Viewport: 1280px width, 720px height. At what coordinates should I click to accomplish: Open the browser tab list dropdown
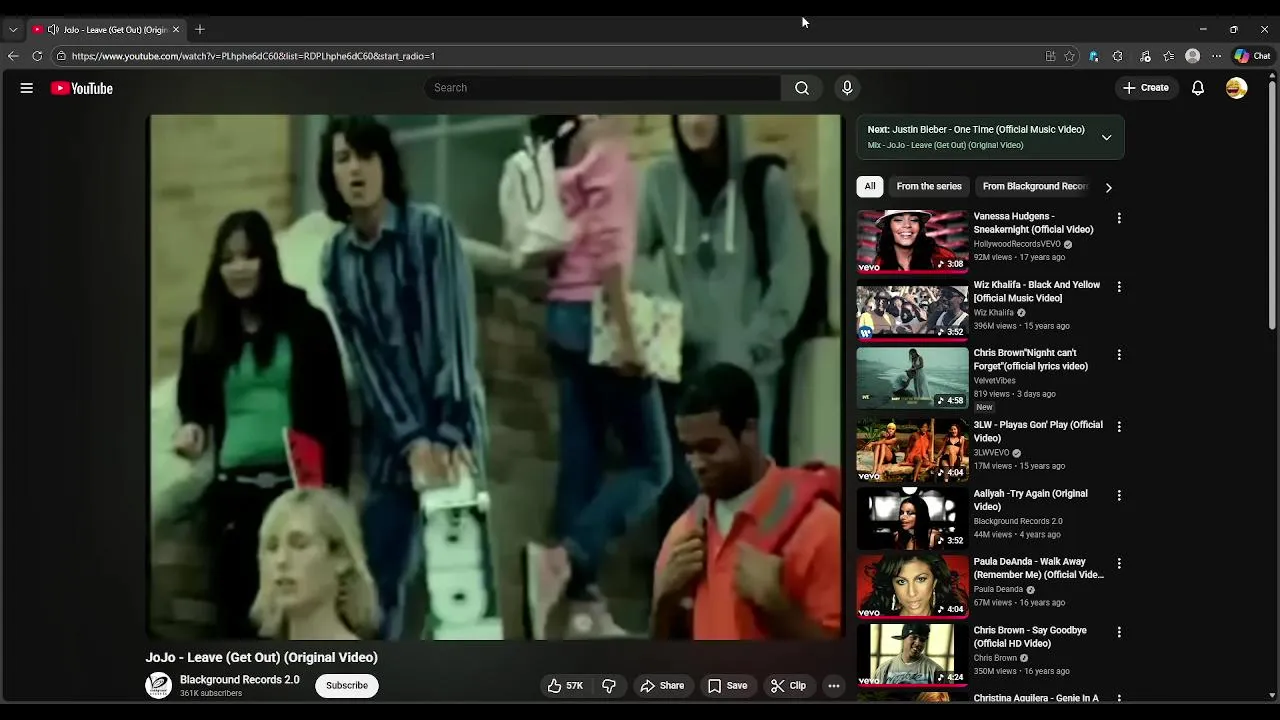pyautogui.click(x=13, y=30)
